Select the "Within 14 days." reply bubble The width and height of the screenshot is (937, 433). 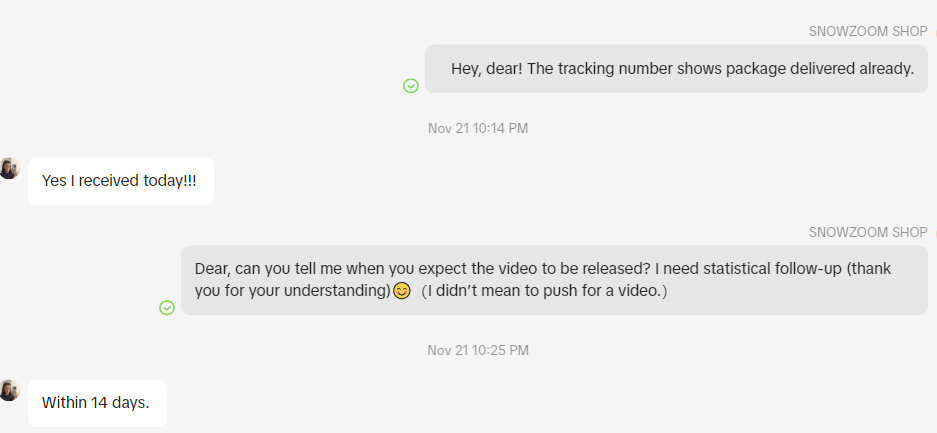96,403
